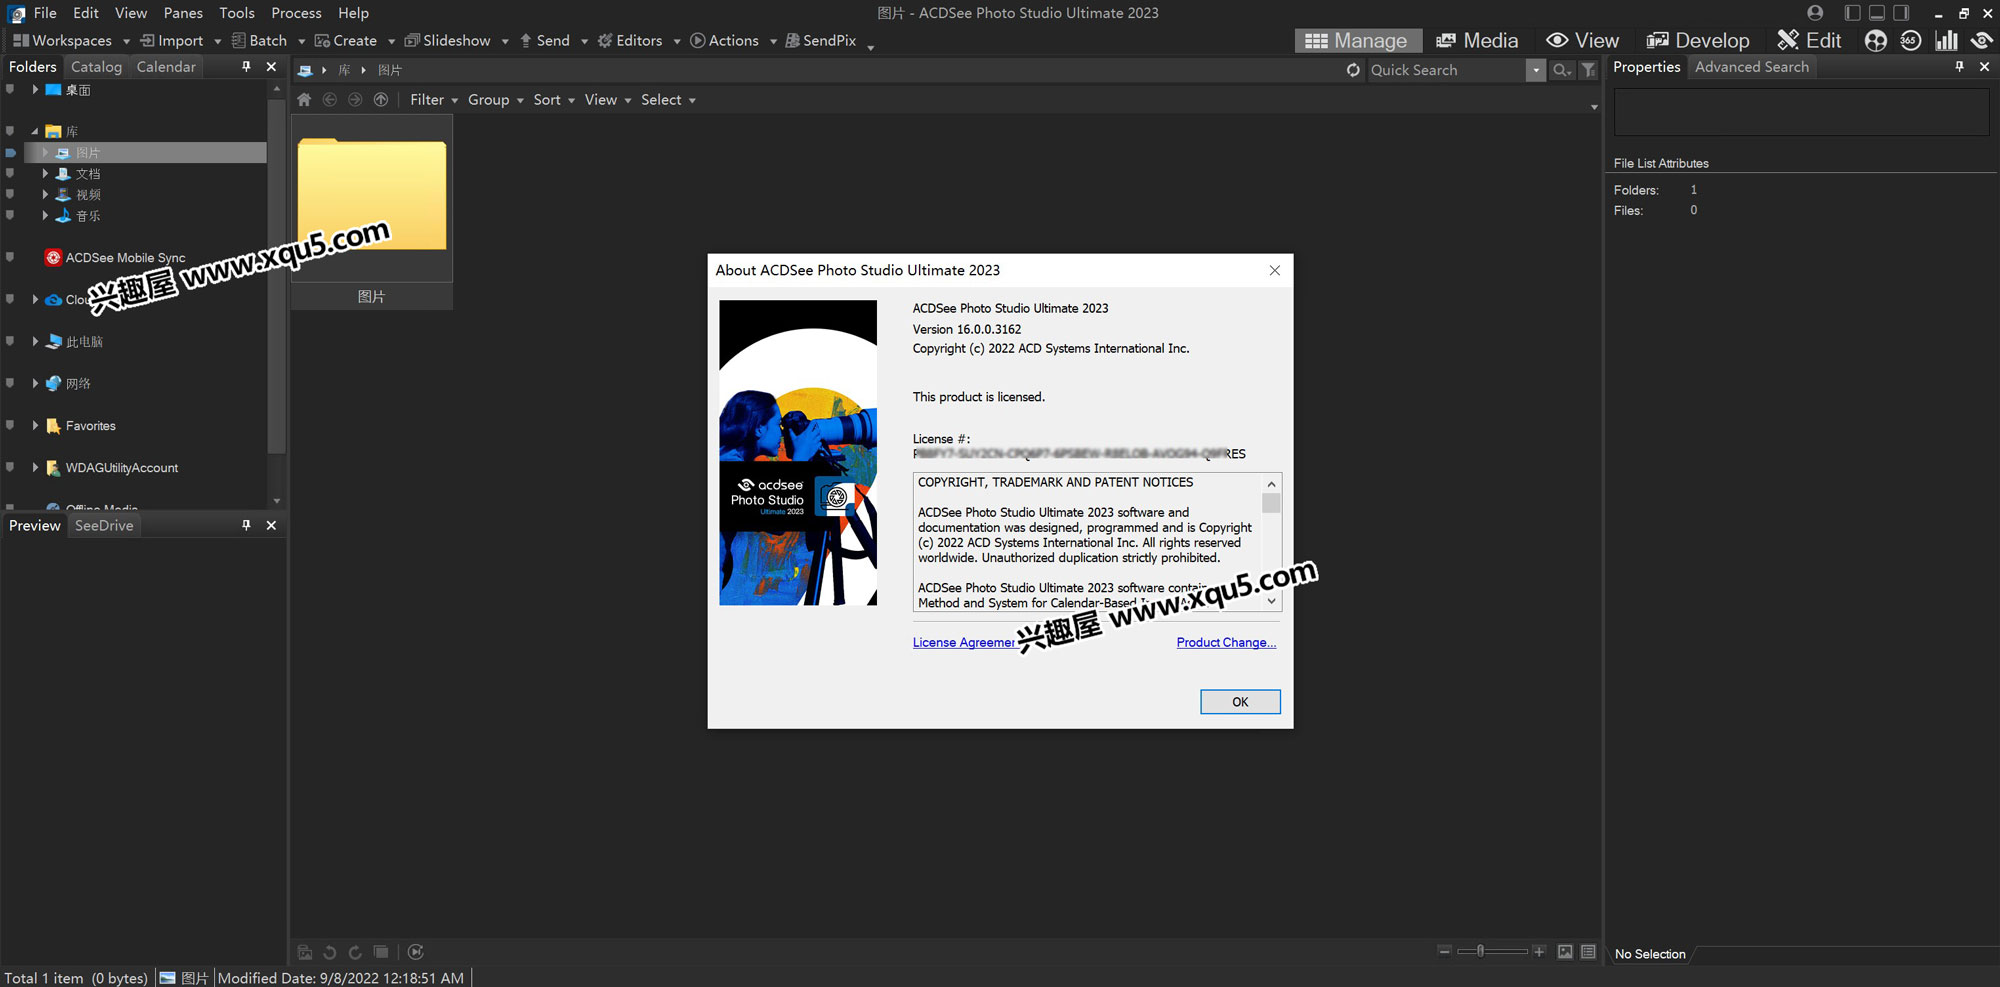The image size is (2000, 987).
Task: Click the Back navigation arrow
Action: pyautogui.click(x=330, y=100)
